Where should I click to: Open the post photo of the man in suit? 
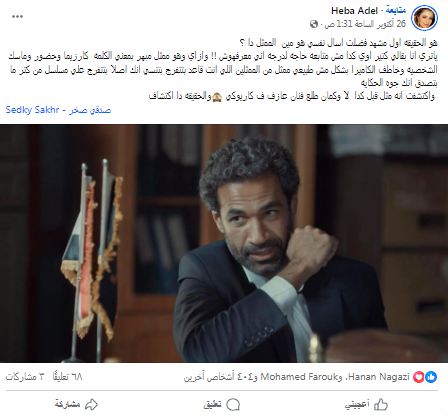click(224, 243)
